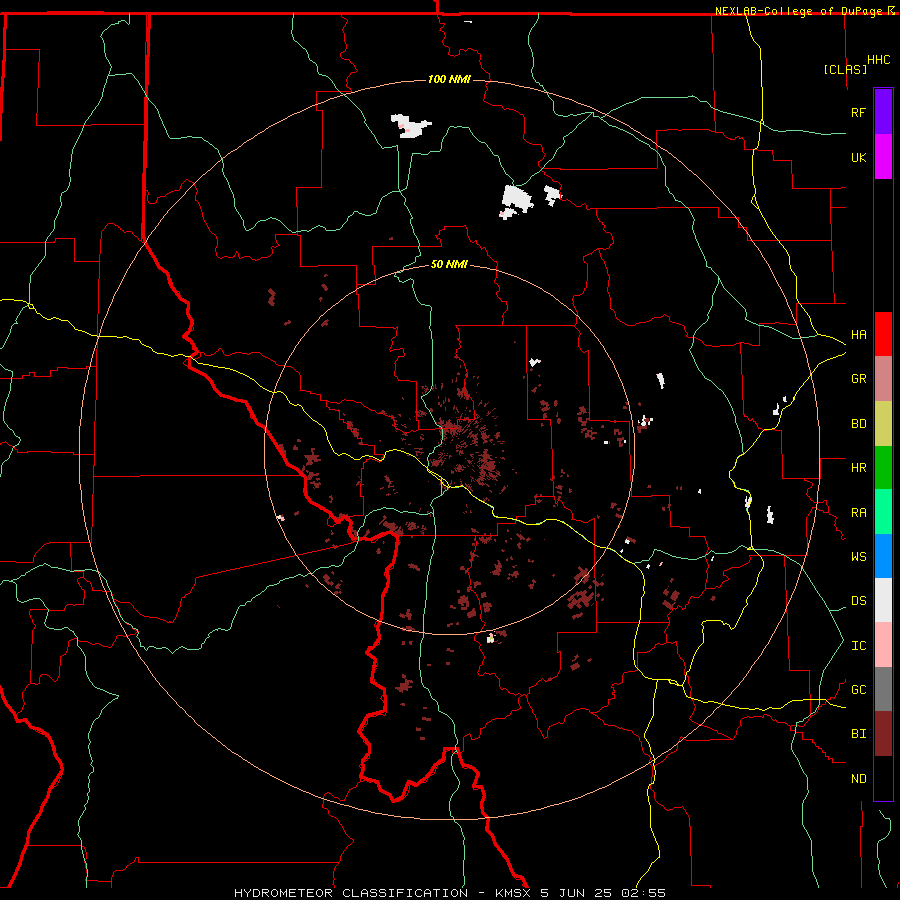The width and height of the screenshot is (900, 900).
Task: Select the WS blue legend swatch
Action: [x=883, y=556]
